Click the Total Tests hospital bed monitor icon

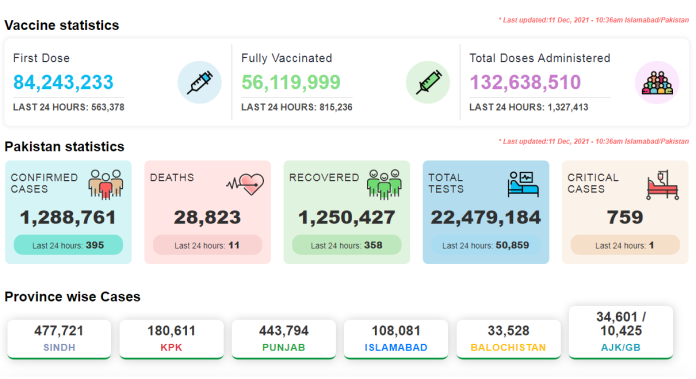pyautogui.click(x=523, y=184)
